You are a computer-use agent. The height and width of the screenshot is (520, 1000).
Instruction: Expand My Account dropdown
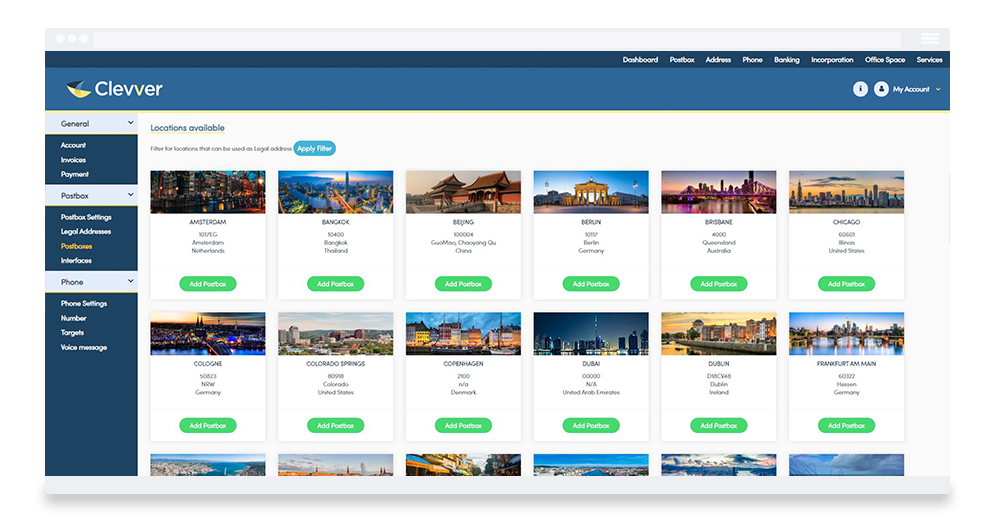click(916, 89)
